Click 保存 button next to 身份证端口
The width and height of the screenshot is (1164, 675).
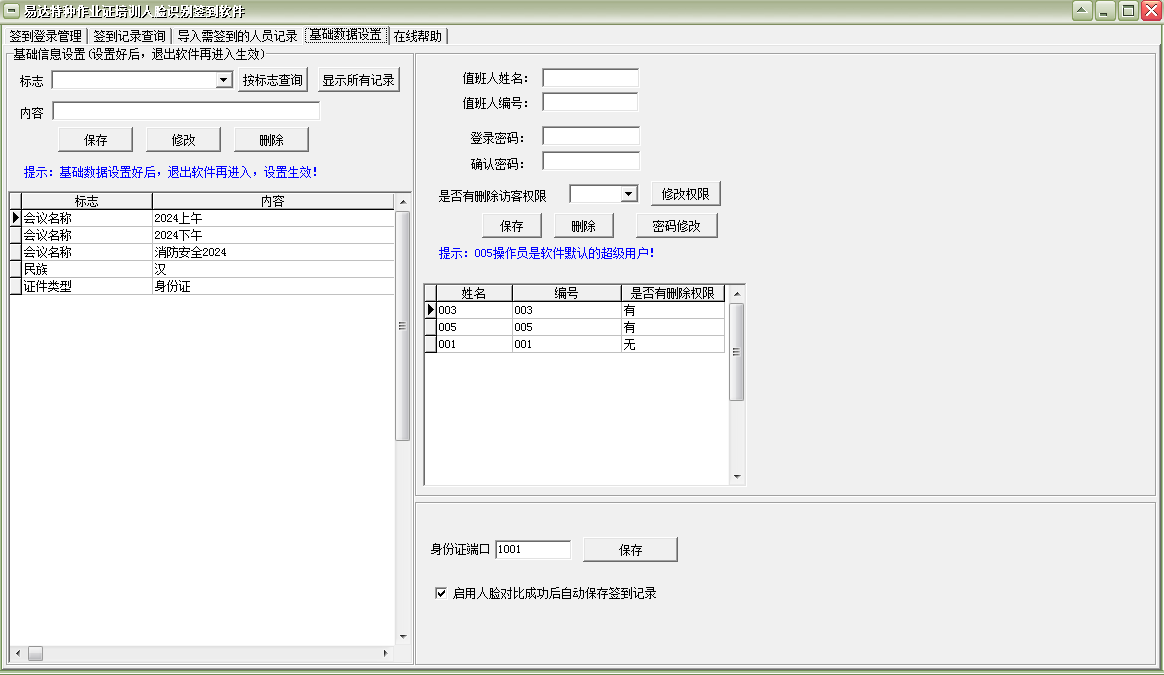pyautogui.click(x=630, y=550)
